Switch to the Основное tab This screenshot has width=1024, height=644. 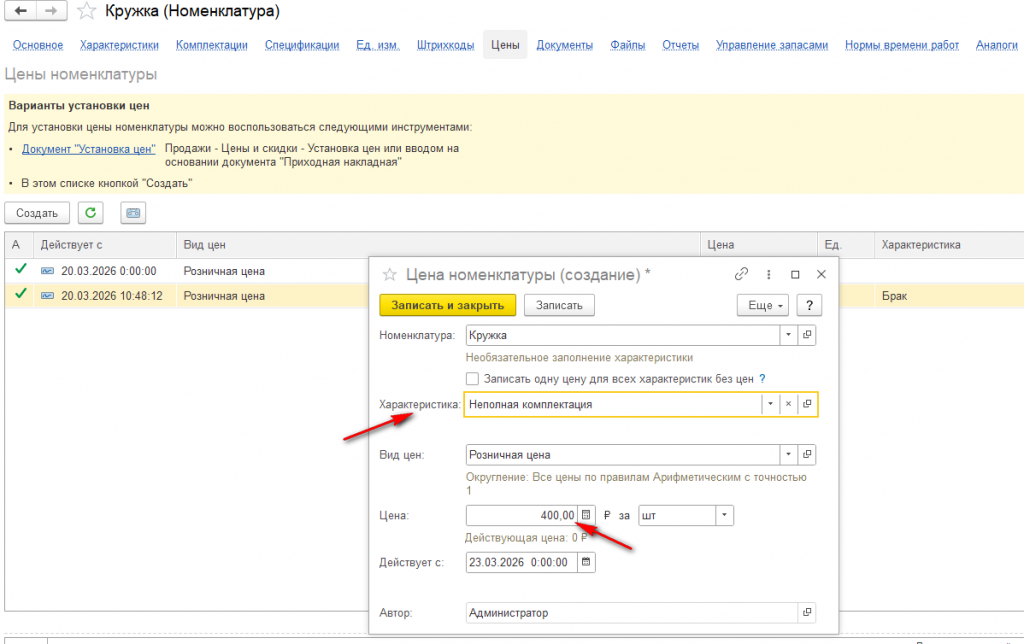(38, 45)
